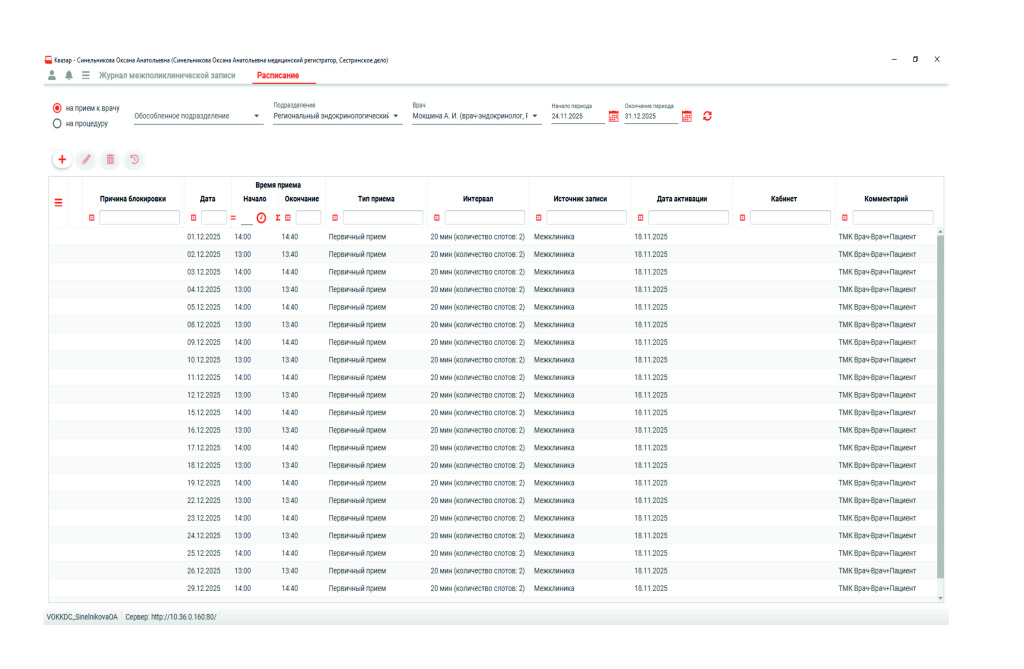
Task: Click the history clock icon in toolbar
Action: pyautogui.click(x=134, y=159)
